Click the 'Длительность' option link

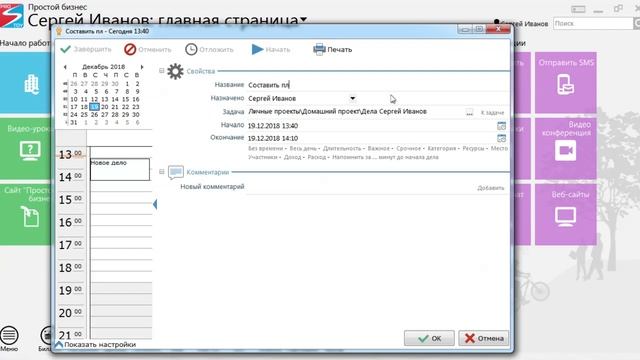click(x=342, y=149)
